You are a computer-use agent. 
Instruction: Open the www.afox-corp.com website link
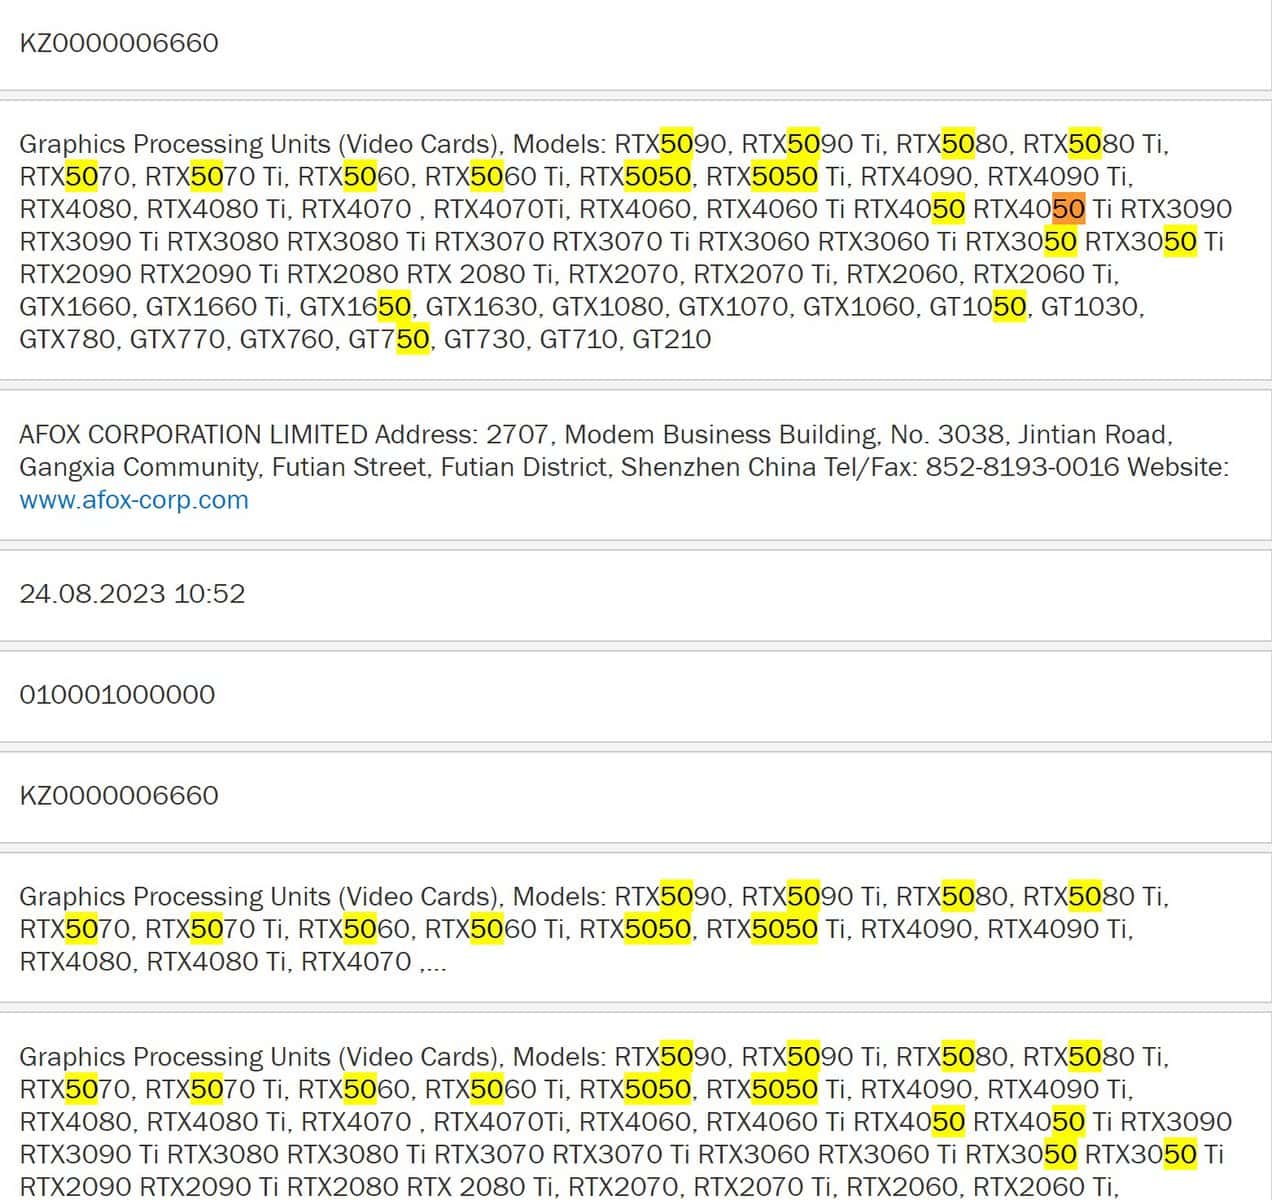[x=134, y=500]
